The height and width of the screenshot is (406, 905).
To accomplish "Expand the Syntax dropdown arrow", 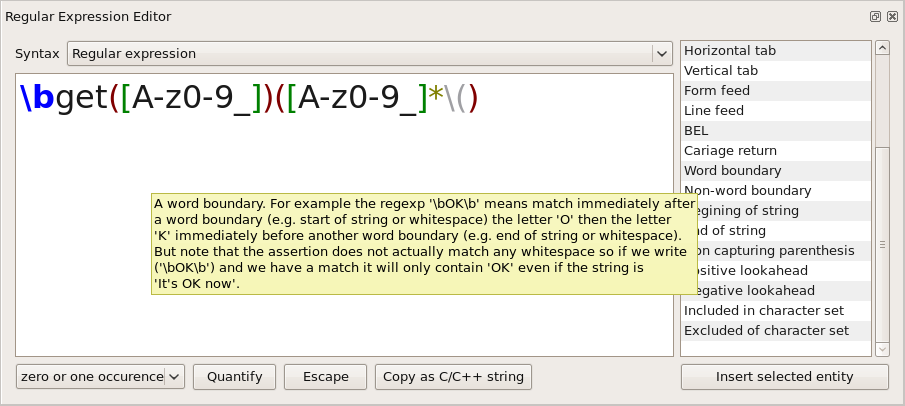I will (661, 54).
